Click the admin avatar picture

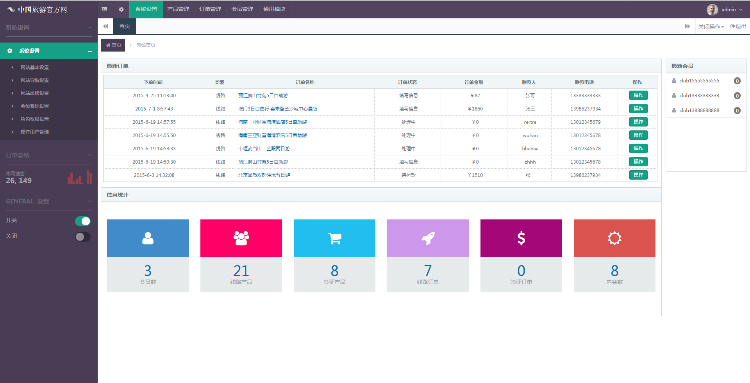pos(712,9)
